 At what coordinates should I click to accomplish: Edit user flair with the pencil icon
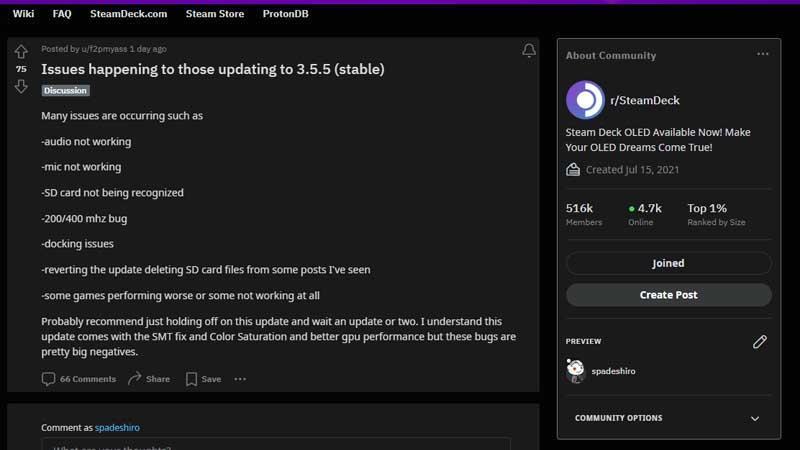pyautogui.click(x=760, y=342)
